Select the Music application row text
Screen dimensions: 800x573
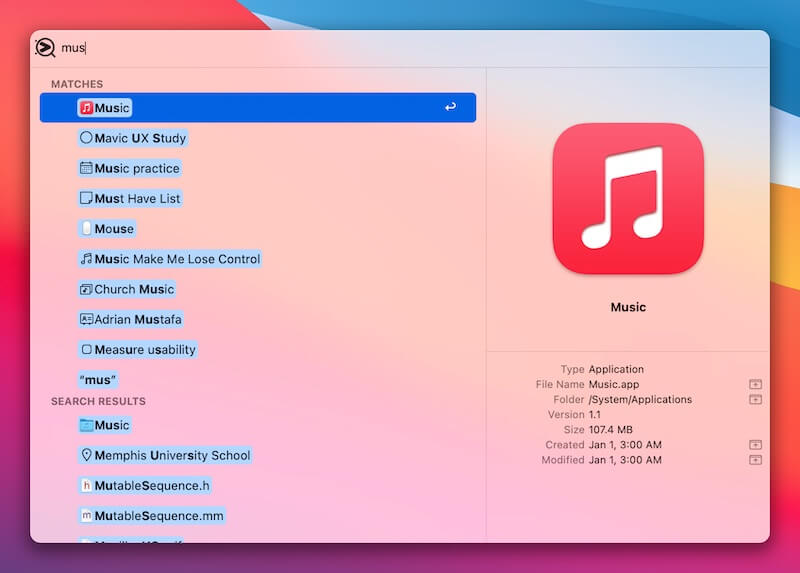[112, 108]
